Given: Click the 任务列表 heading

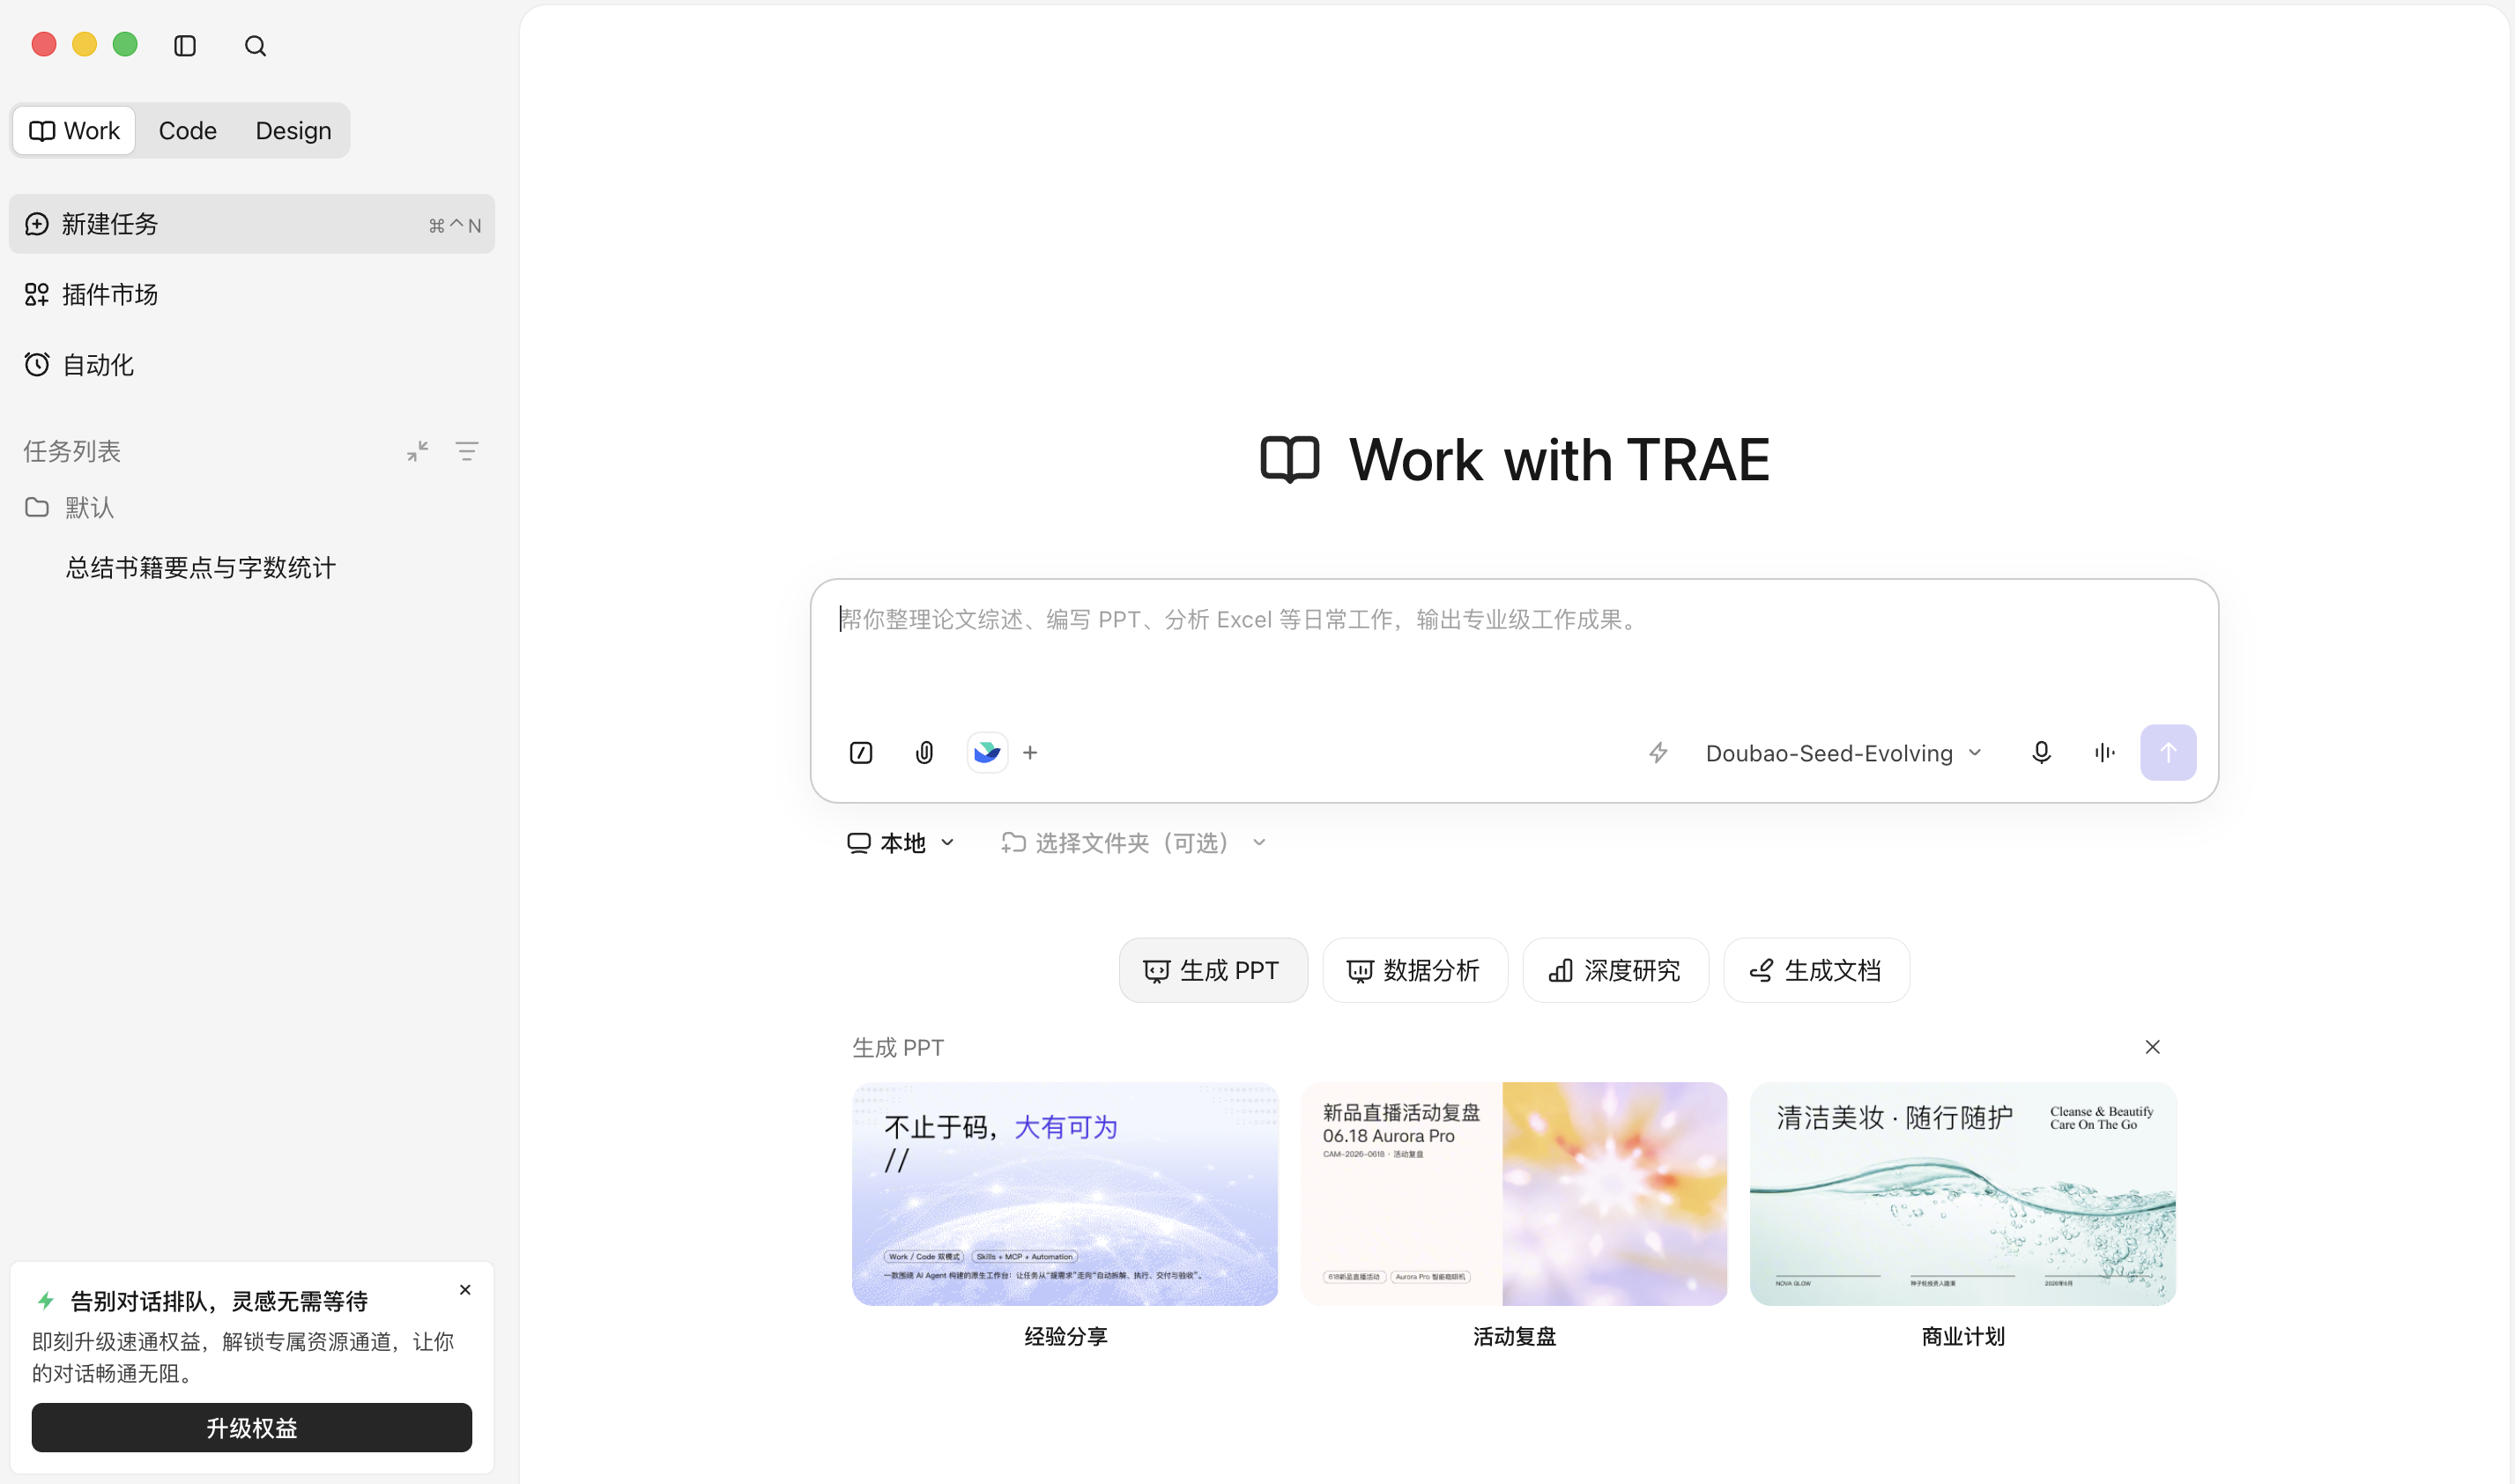Looking at the screenshot, I should click(x=72, y=452).
